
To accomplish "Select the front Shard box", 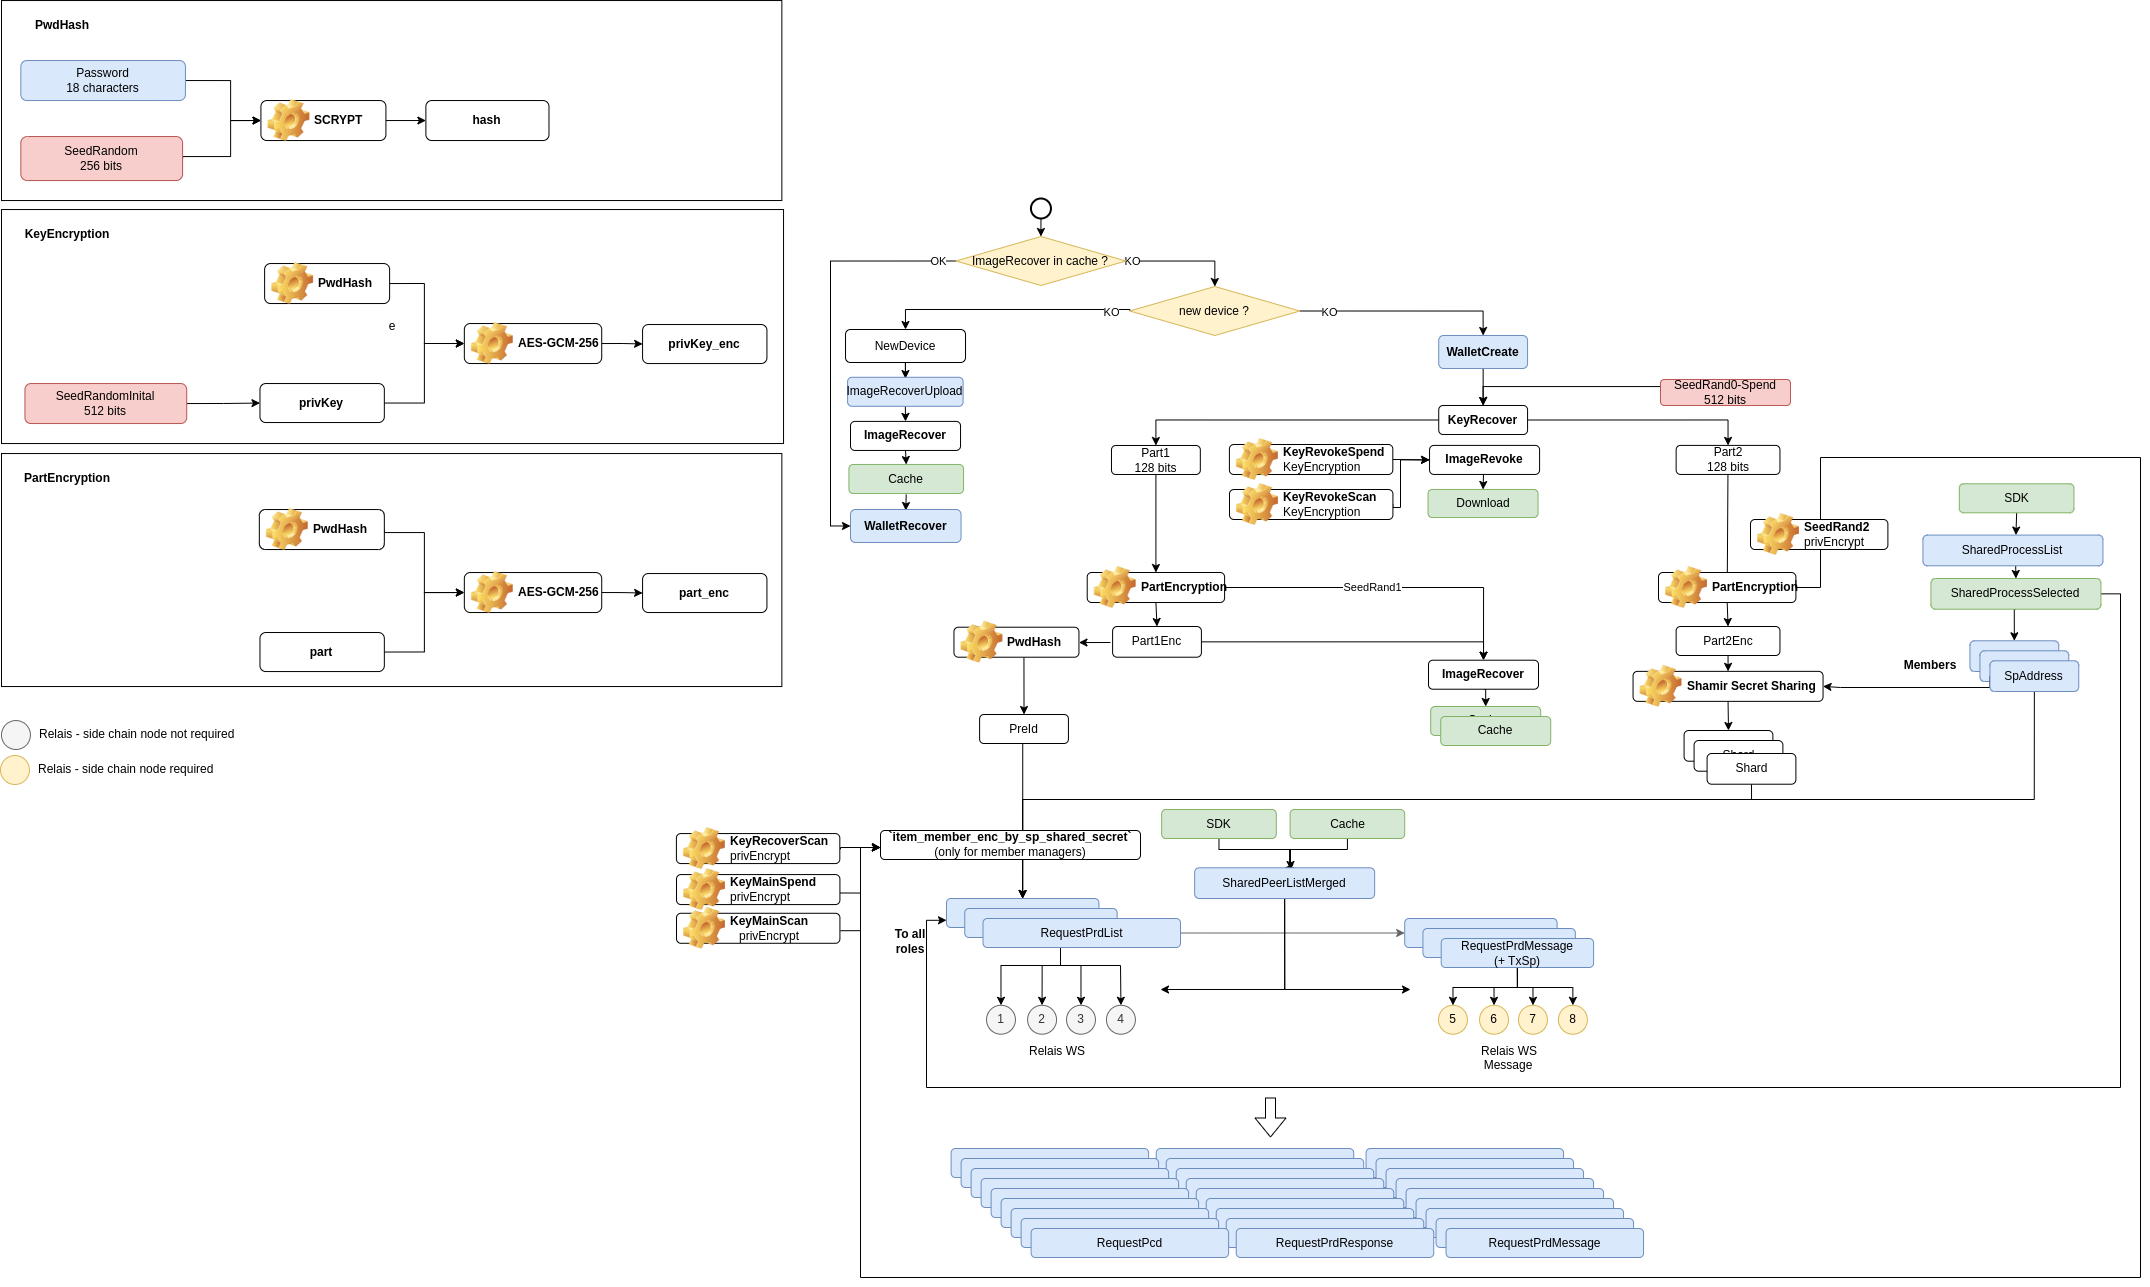I will (1752, 769).
